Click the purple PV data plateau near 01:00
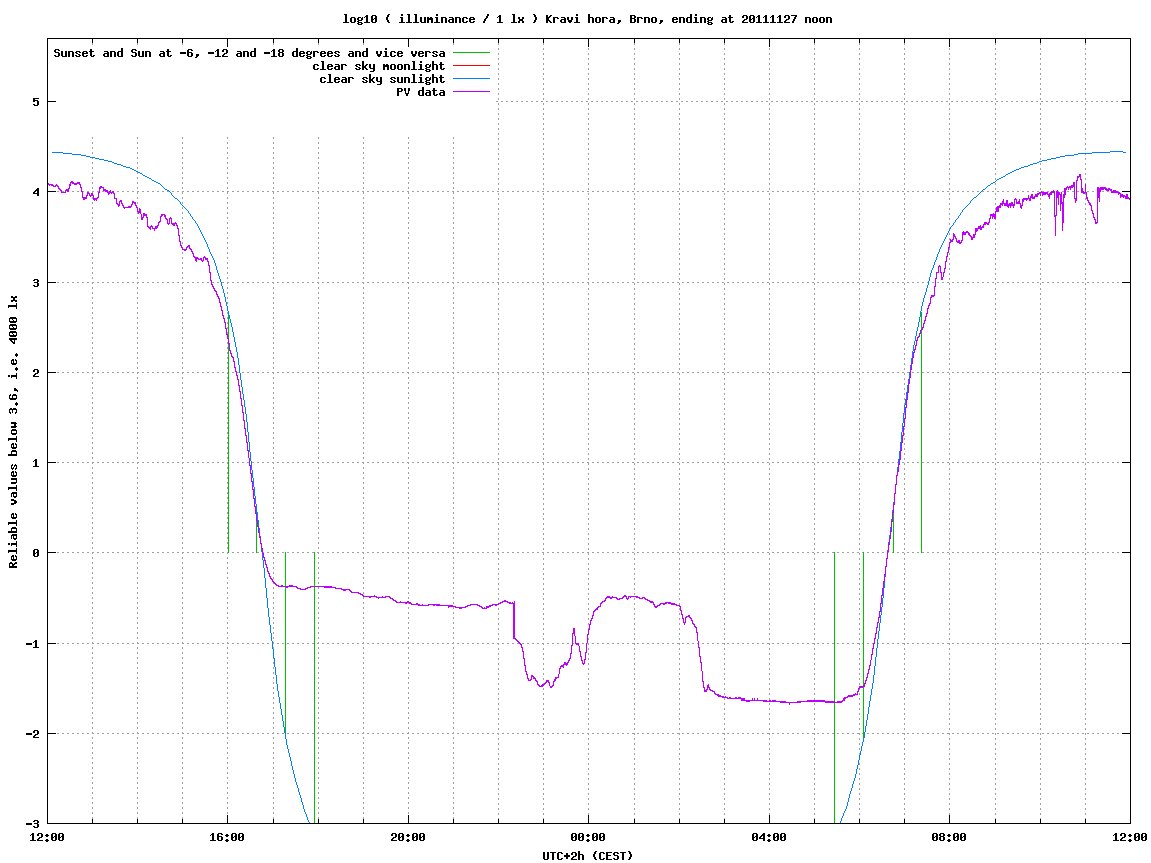 (x=628, y=597)
